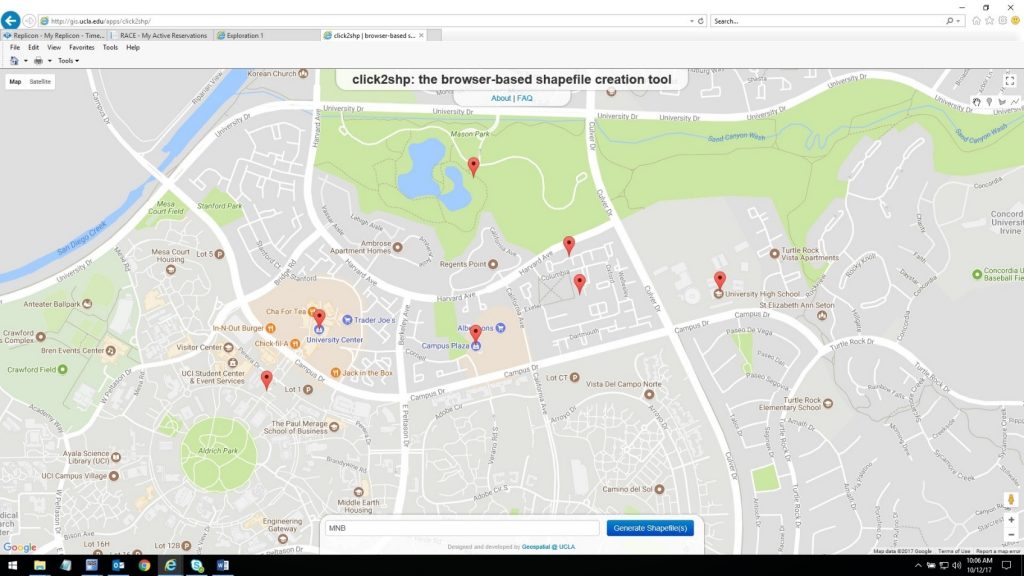Open the browser home page dropdown arrow
This screenshot has height=576, width=1024.
click(x=25, y=60)
